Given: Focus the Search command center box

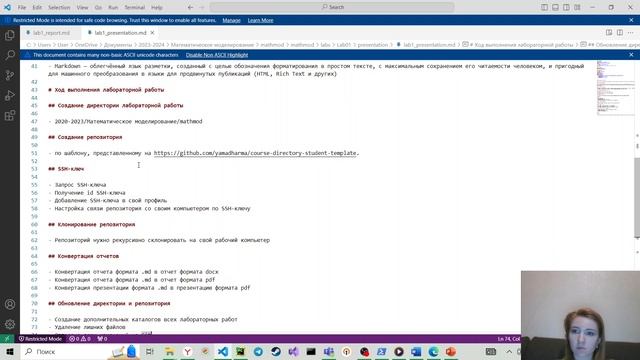Looking at the screenshot, I should tap(332, 7).
